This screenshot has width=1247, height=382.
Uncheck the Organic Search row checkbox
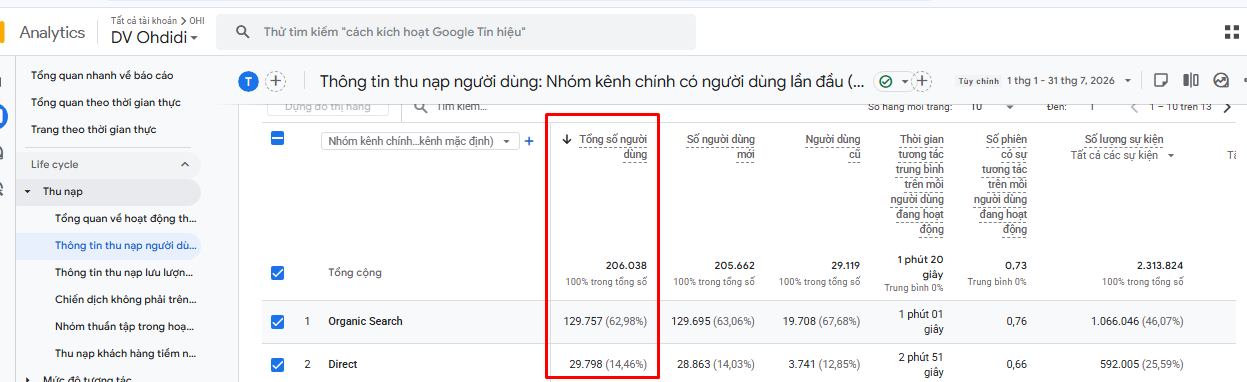point(278,321)
